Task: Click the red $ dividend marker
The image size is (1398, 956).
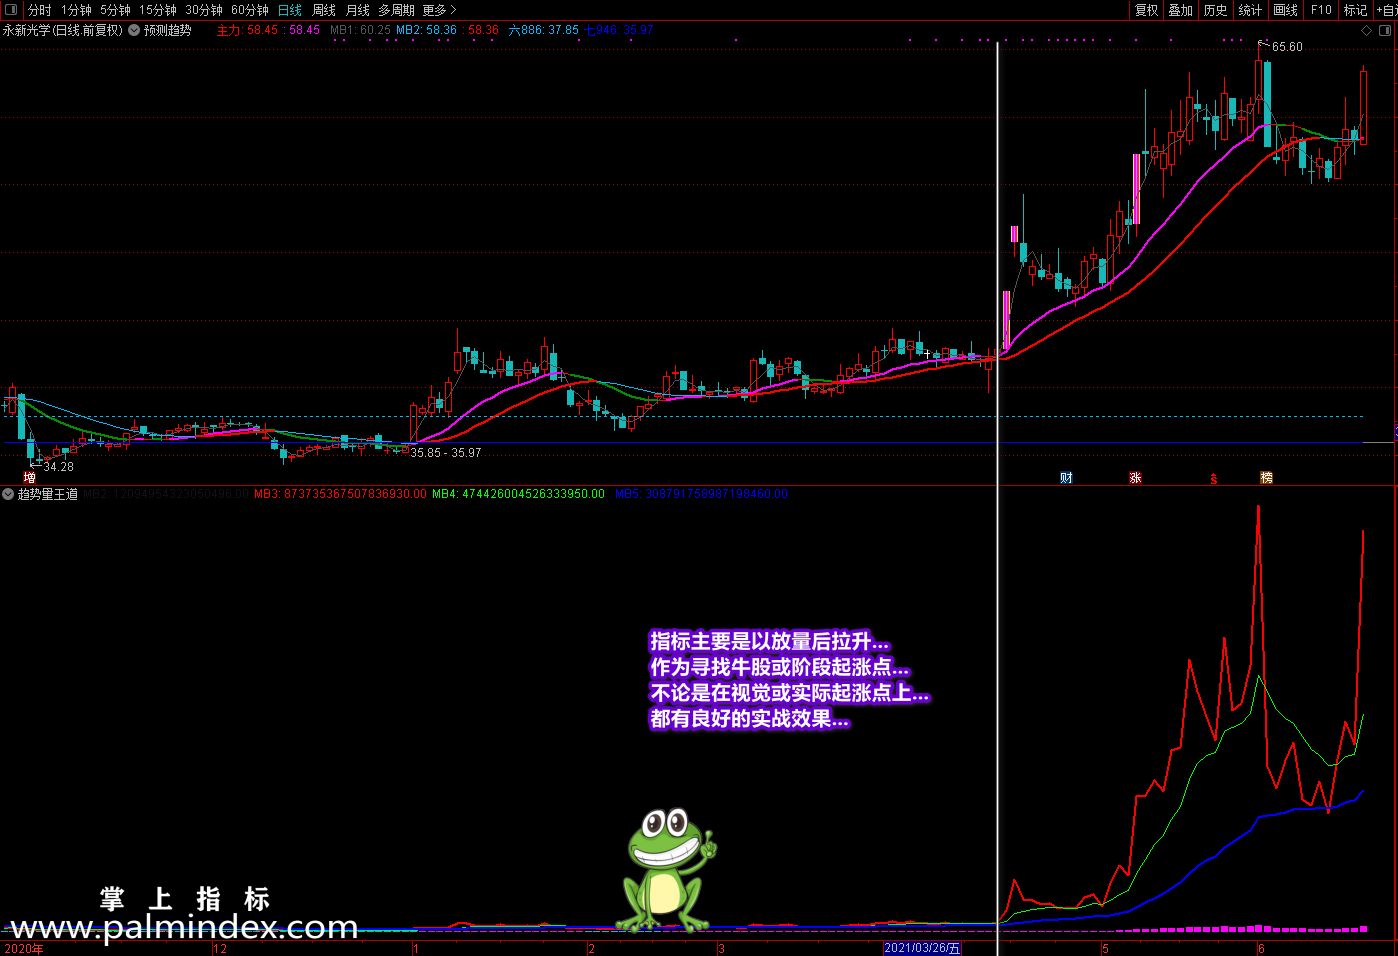Action: point(1214,479)
